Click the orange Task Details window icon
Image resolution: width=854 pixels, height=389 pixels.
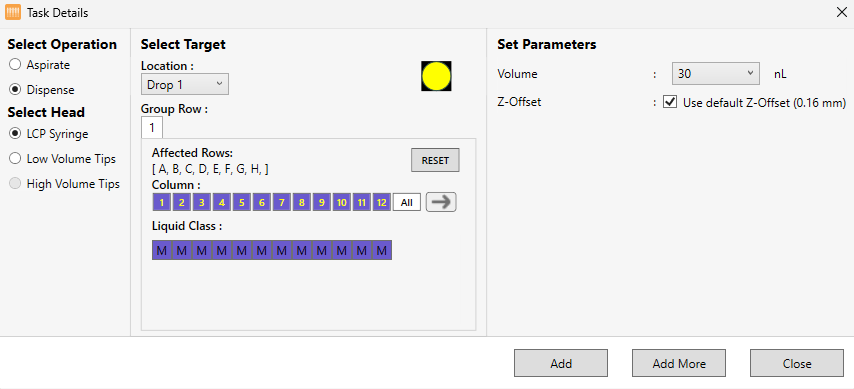[13, 12]
